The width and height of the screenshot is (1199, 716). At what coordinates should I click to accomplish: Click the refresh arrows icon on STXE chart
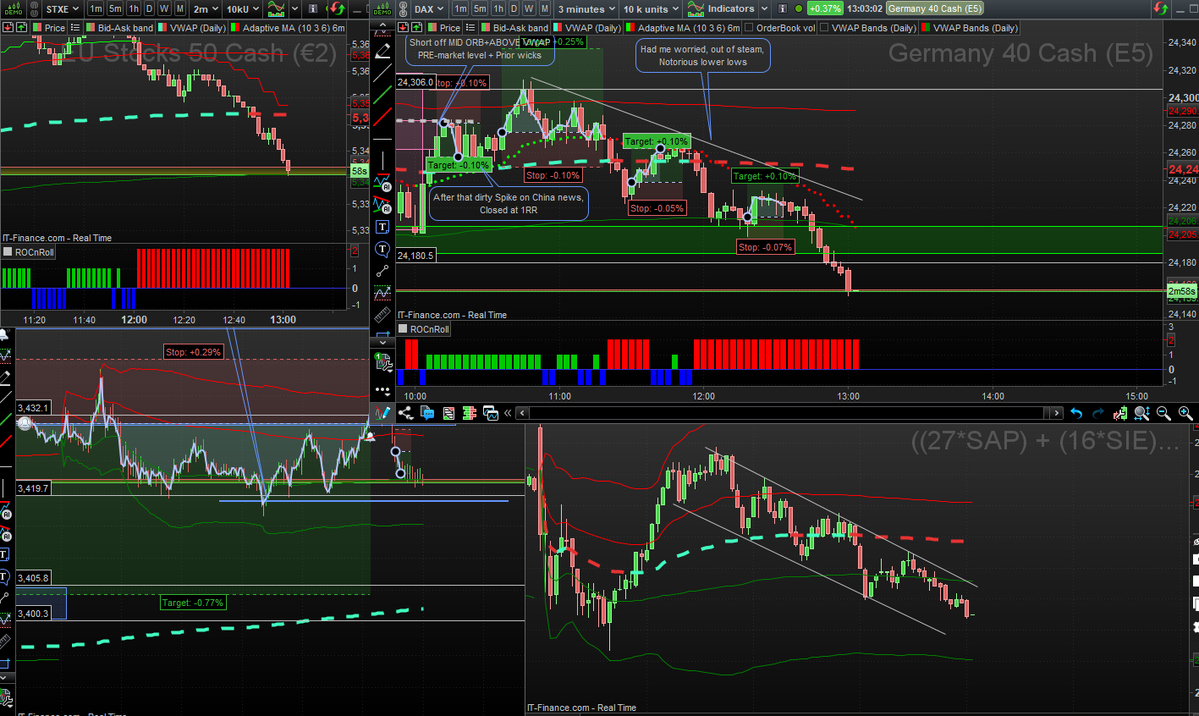pos(336,8)
